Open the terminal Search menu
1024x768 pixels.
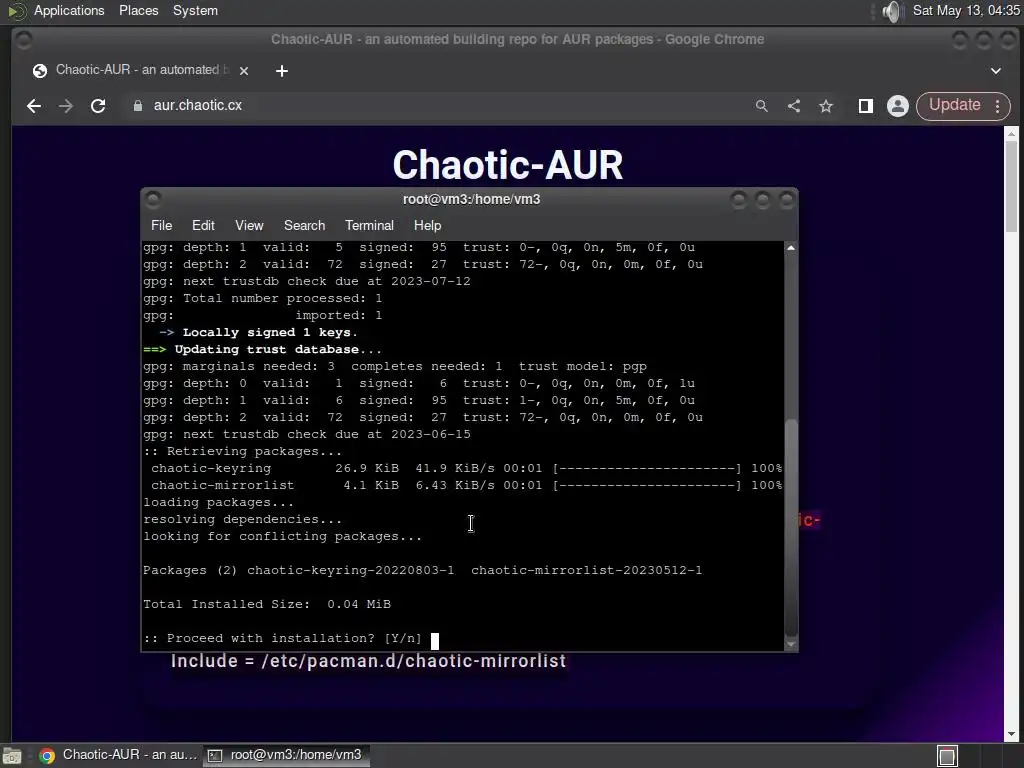(x=304, y=225)
